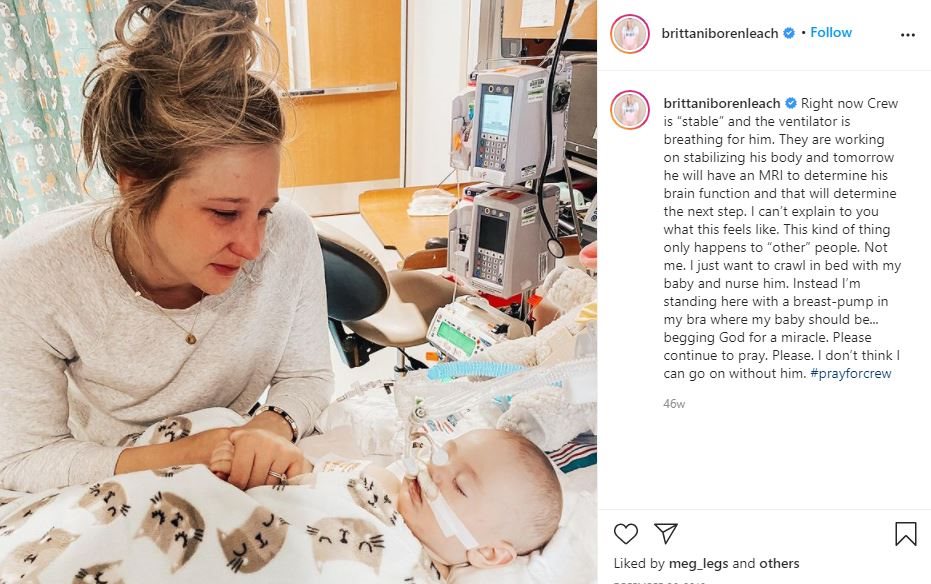
Task: Open the #prayforcrew hashtag
Action: [850, 373]
